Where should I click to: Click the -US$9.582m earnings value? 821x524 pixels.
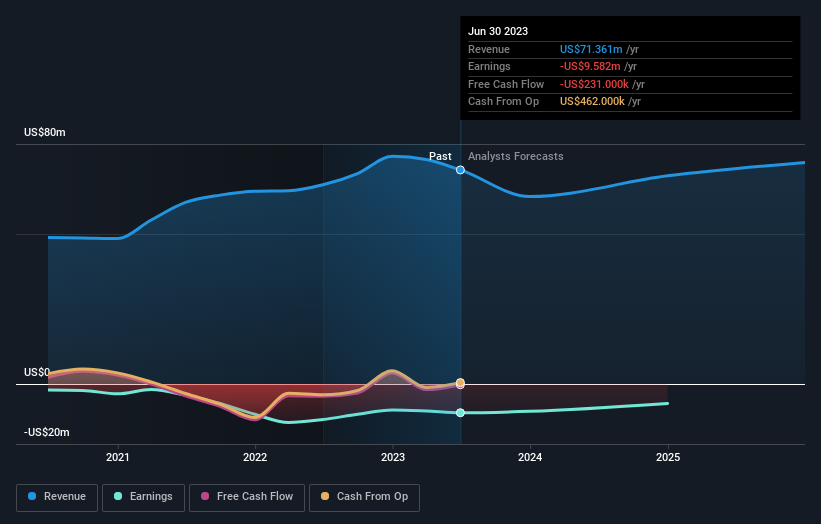590,66
